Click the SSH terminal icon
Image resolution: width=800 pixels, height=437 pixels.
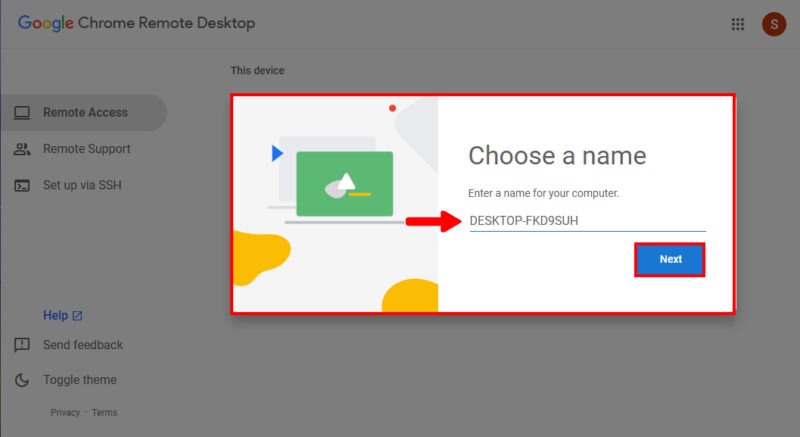point(22,186)
